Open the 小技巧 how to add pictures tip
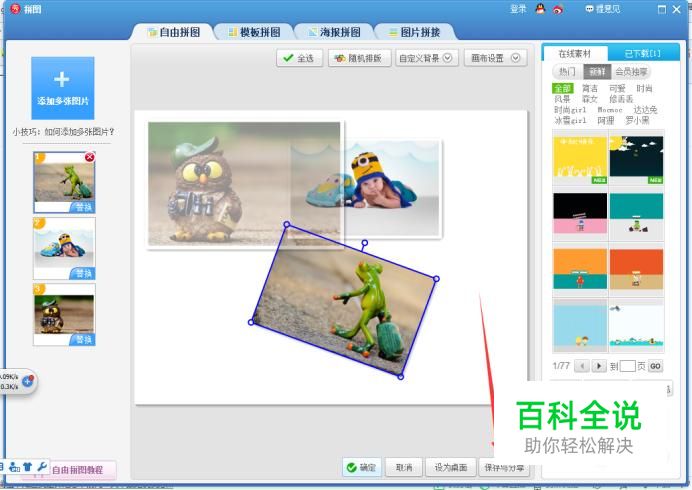The image size is (692, 490). [63, 132]
